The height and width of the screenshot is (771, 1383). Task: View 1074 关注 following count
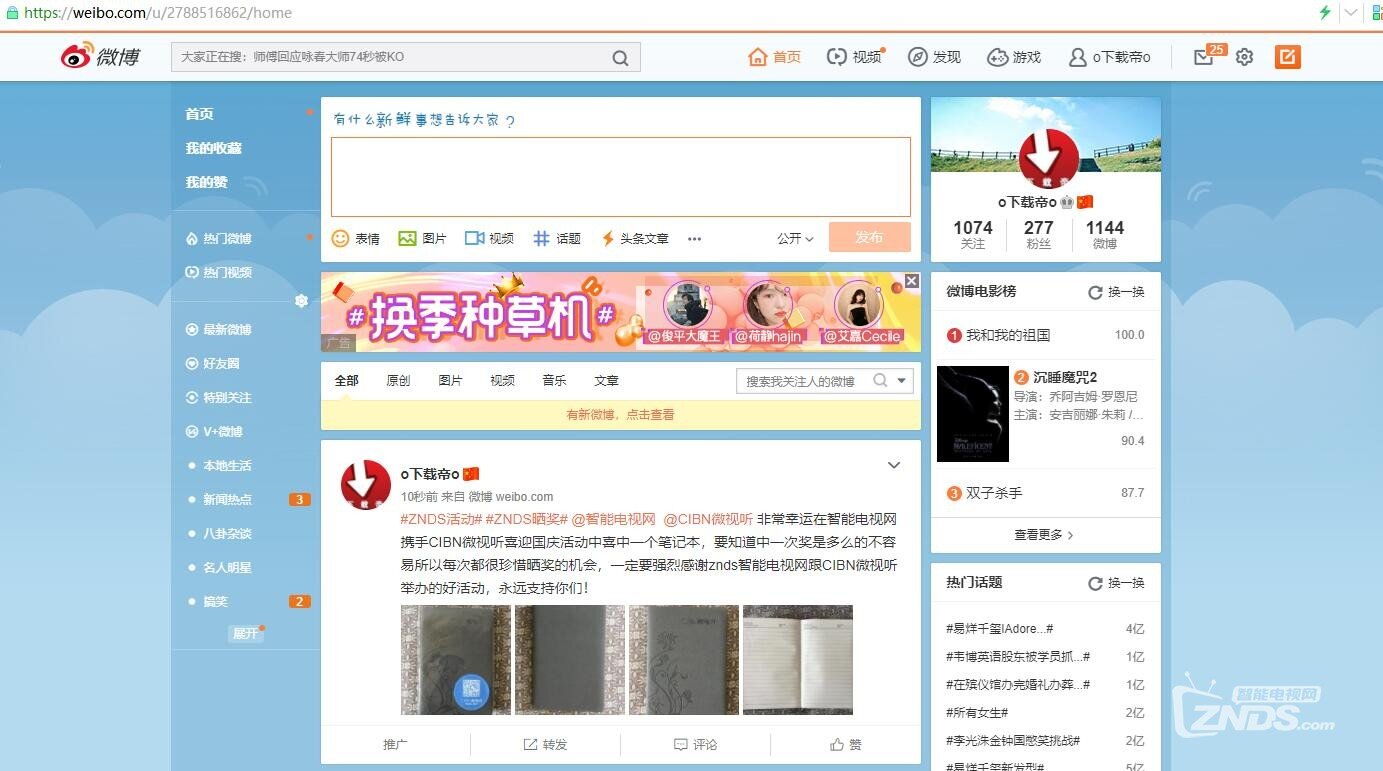coord(973,234)
